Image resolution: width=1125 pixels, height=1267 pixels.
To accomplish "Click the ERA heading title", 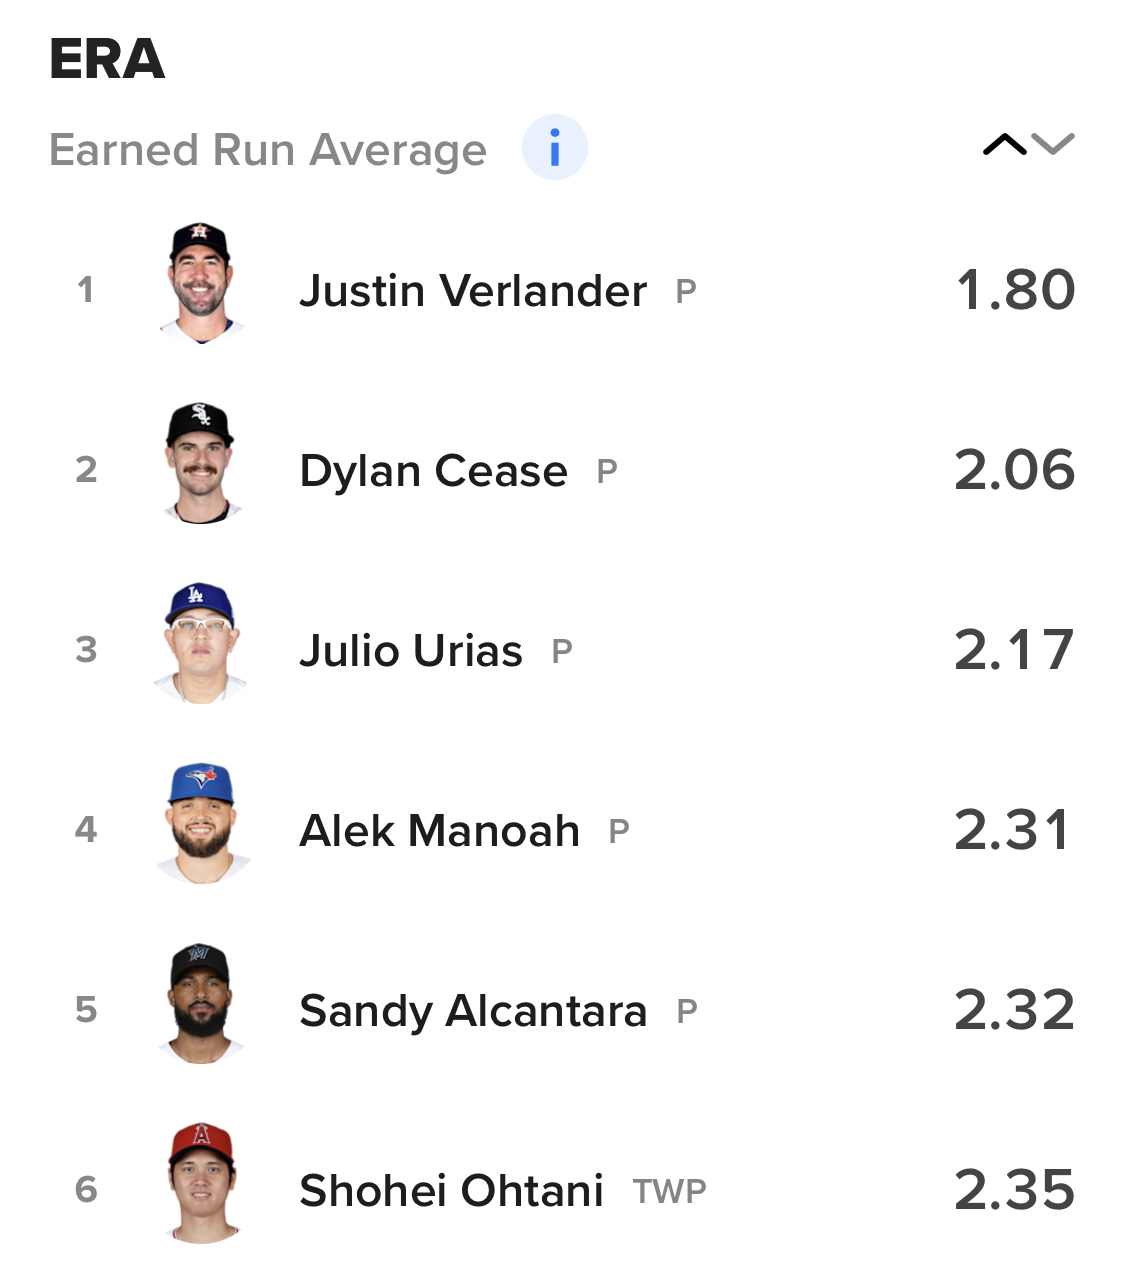I will tap(107, 60).
